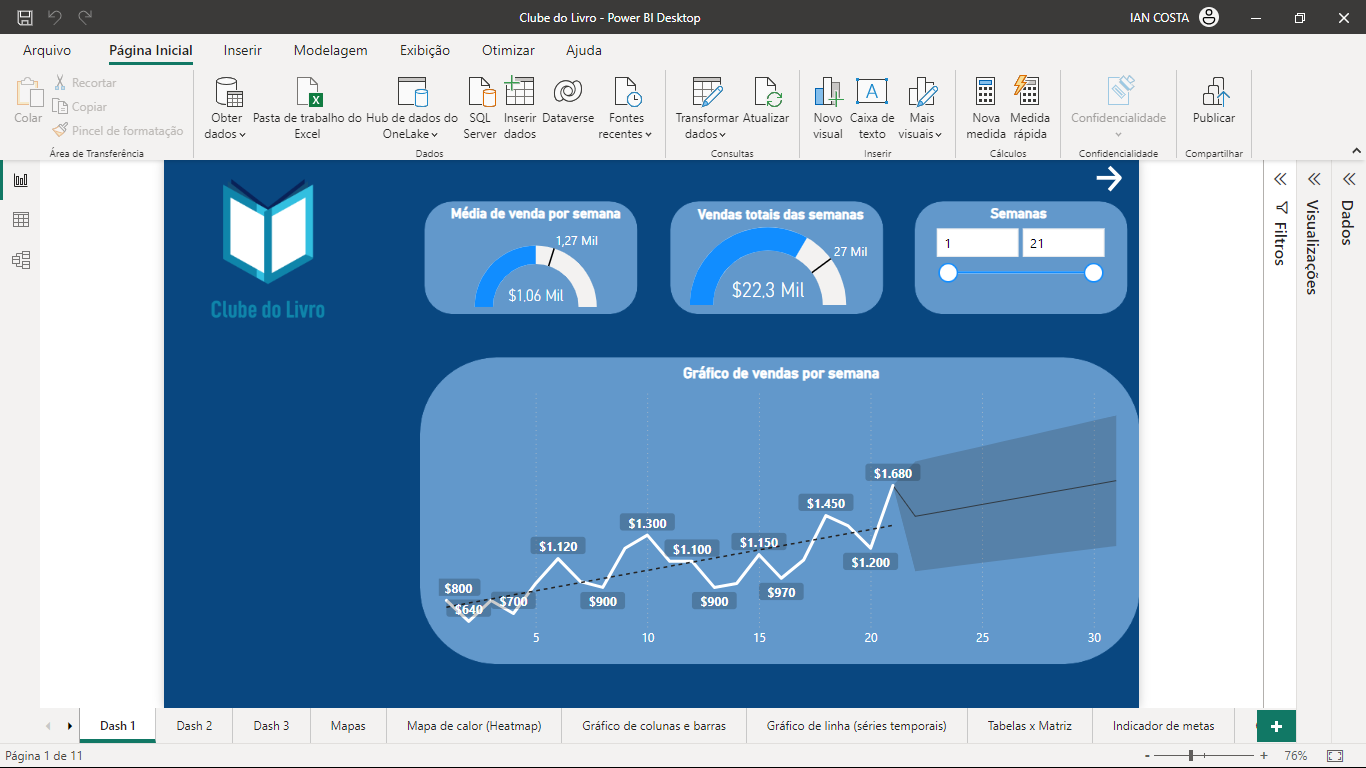Expand the Dados pane
The image size is (1366, 768).
pyautogui.click(x=1348, y=179)
